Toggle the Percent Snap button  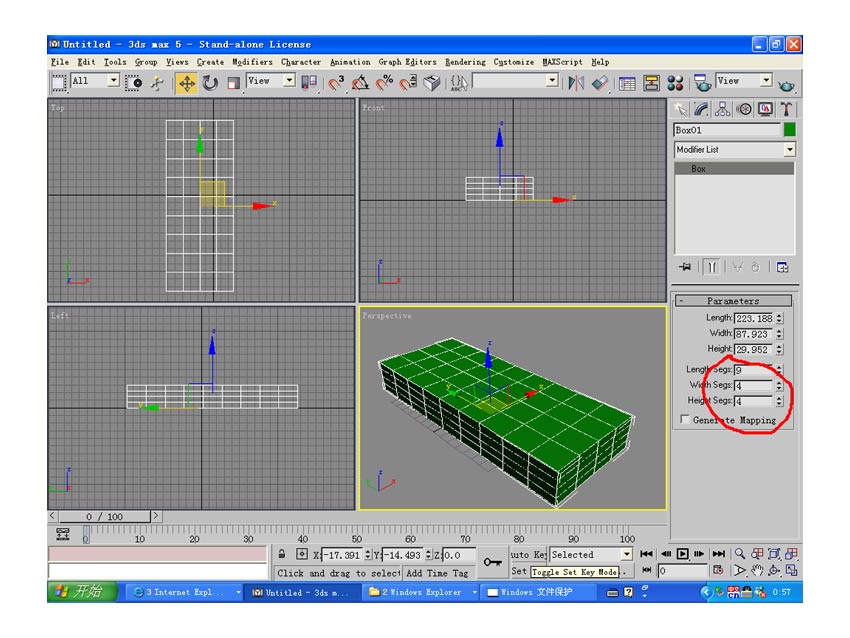384,83
